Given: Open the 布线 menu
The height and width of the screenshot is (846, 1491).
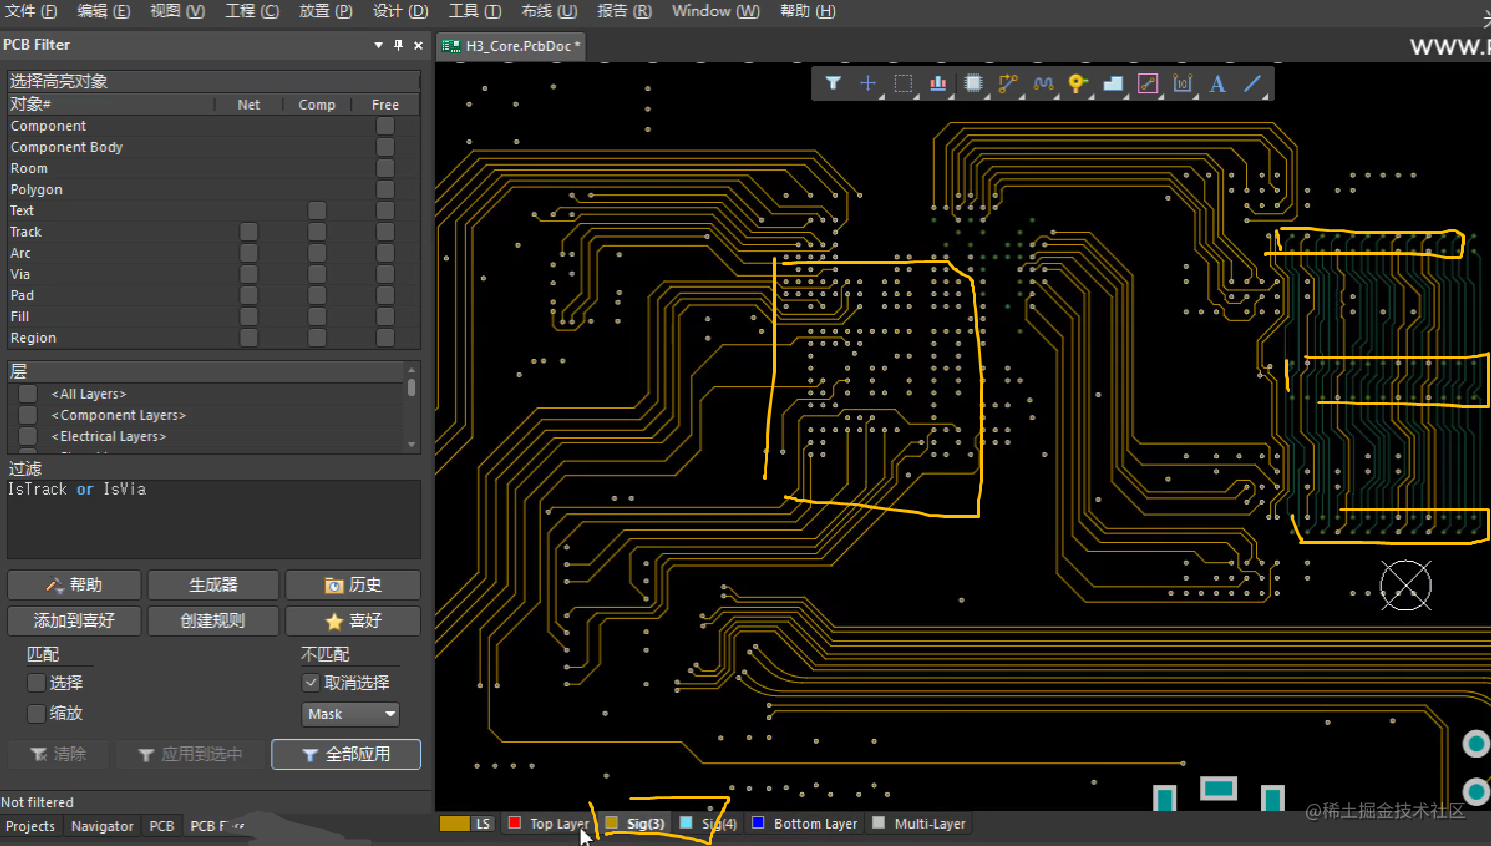Looking at the screenshot, I should click(x=546, y=11).
